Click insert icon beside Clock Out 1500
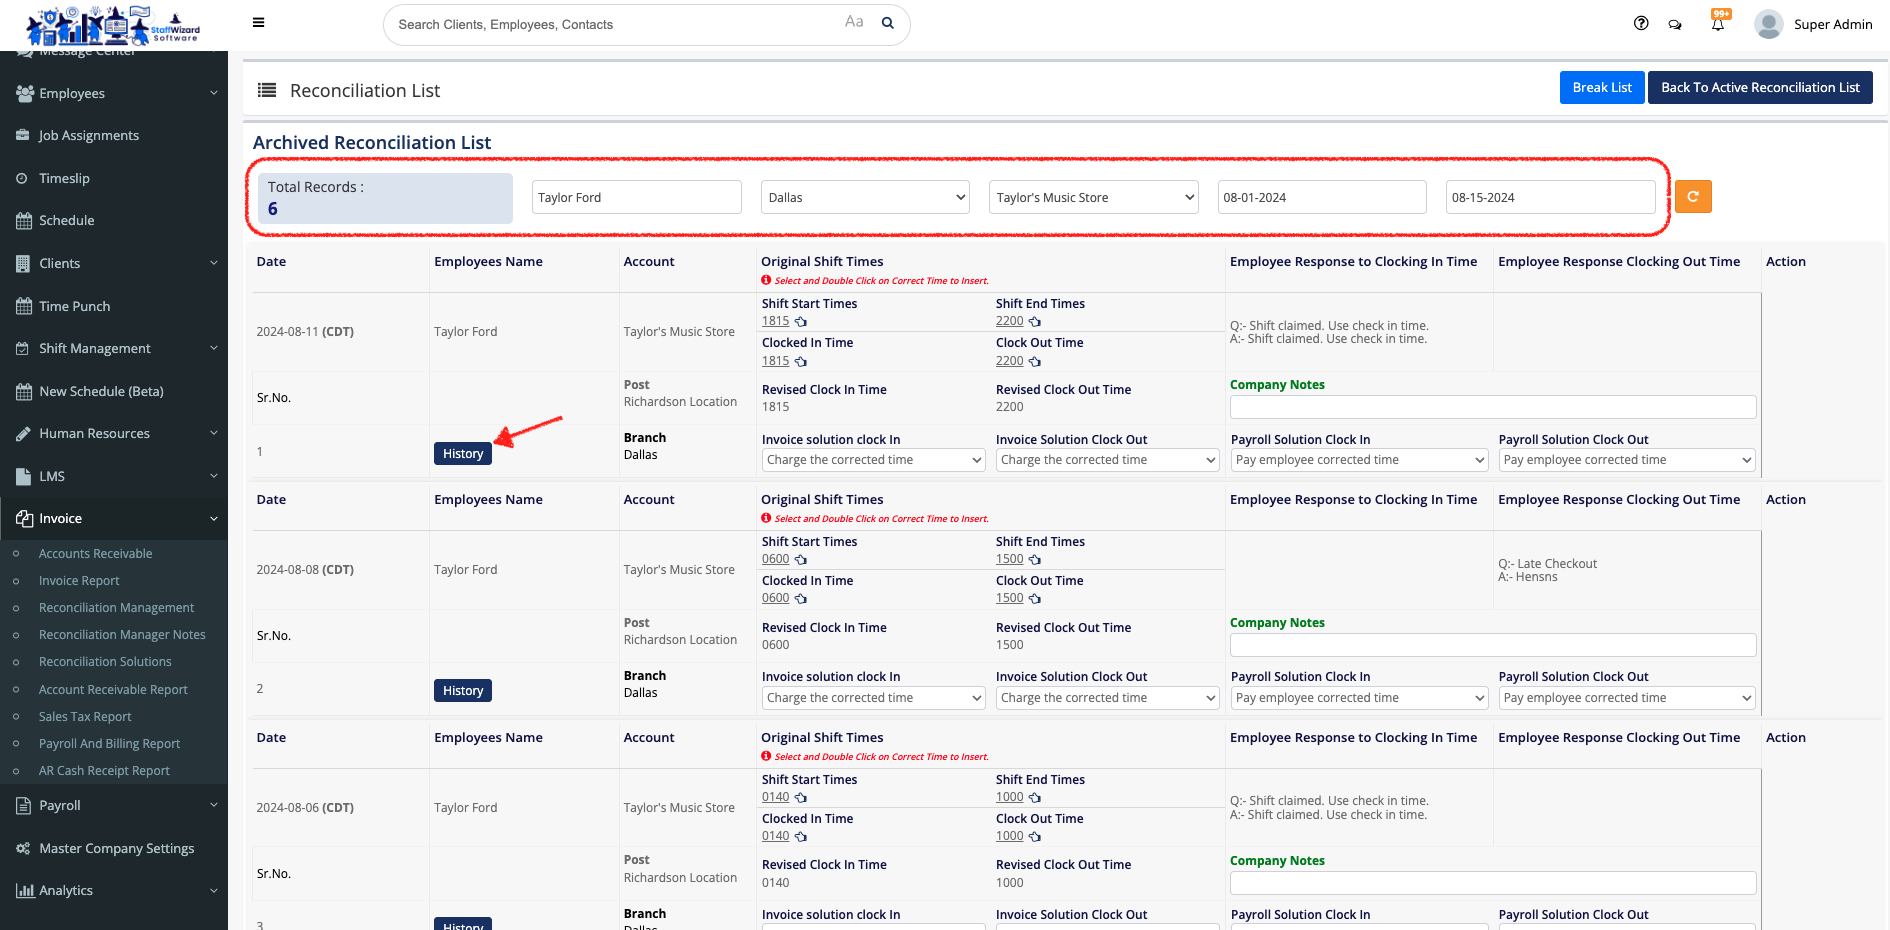1890x930 pixels. [x=1035, y=599]
